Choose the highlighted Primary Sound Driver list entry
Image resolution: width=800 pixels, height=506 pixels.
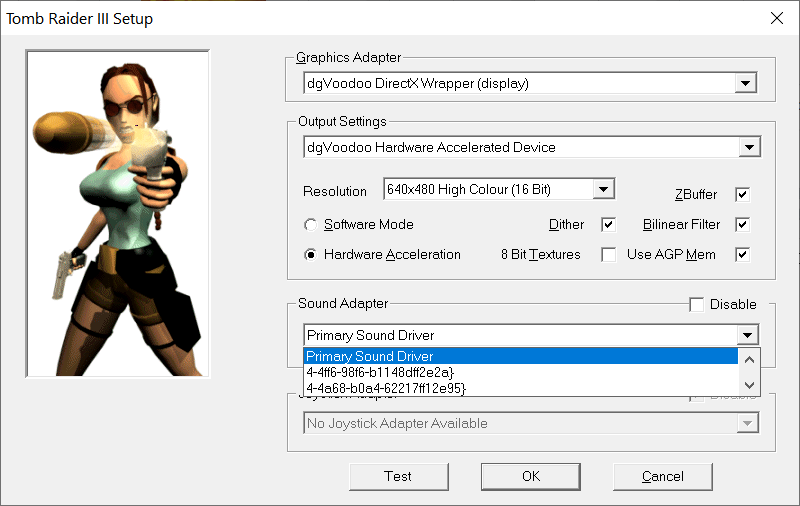(521, 356)
